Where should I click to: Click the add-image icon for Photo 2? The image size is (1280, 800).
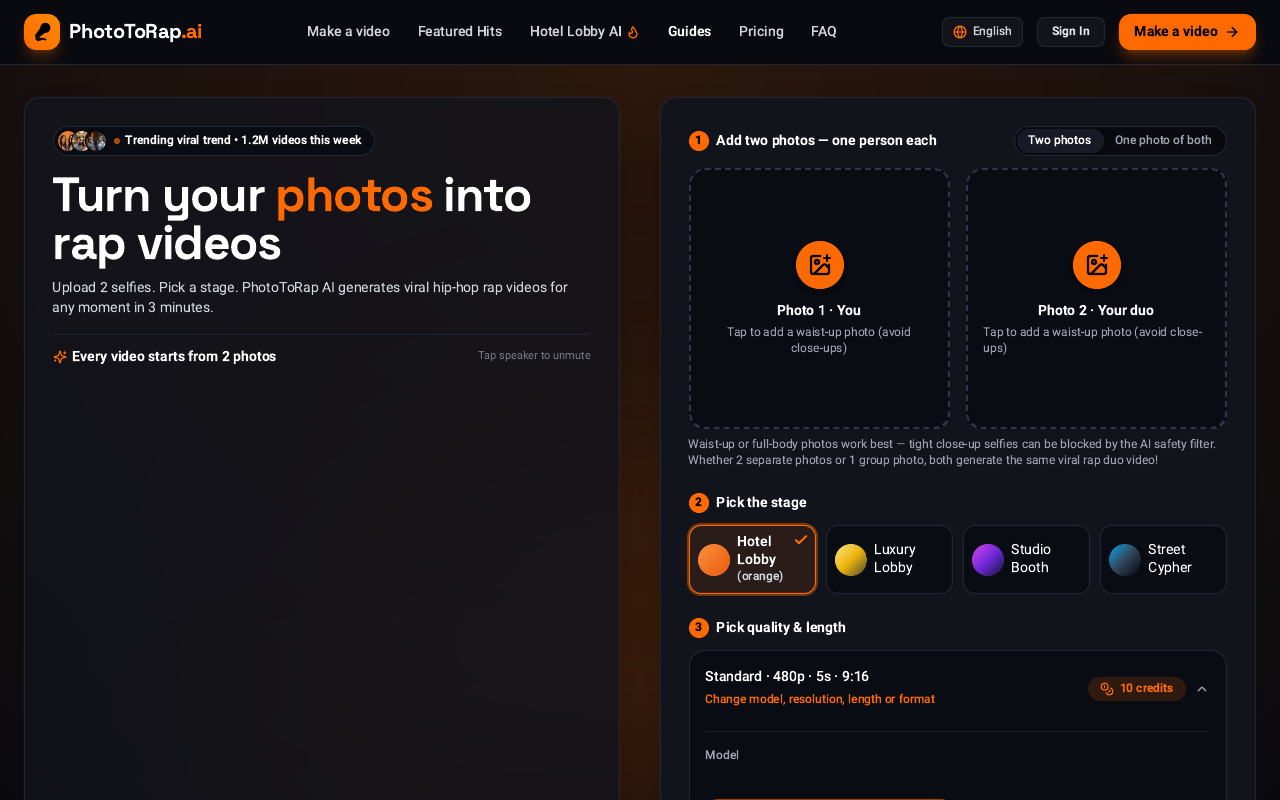(1097, 265)
